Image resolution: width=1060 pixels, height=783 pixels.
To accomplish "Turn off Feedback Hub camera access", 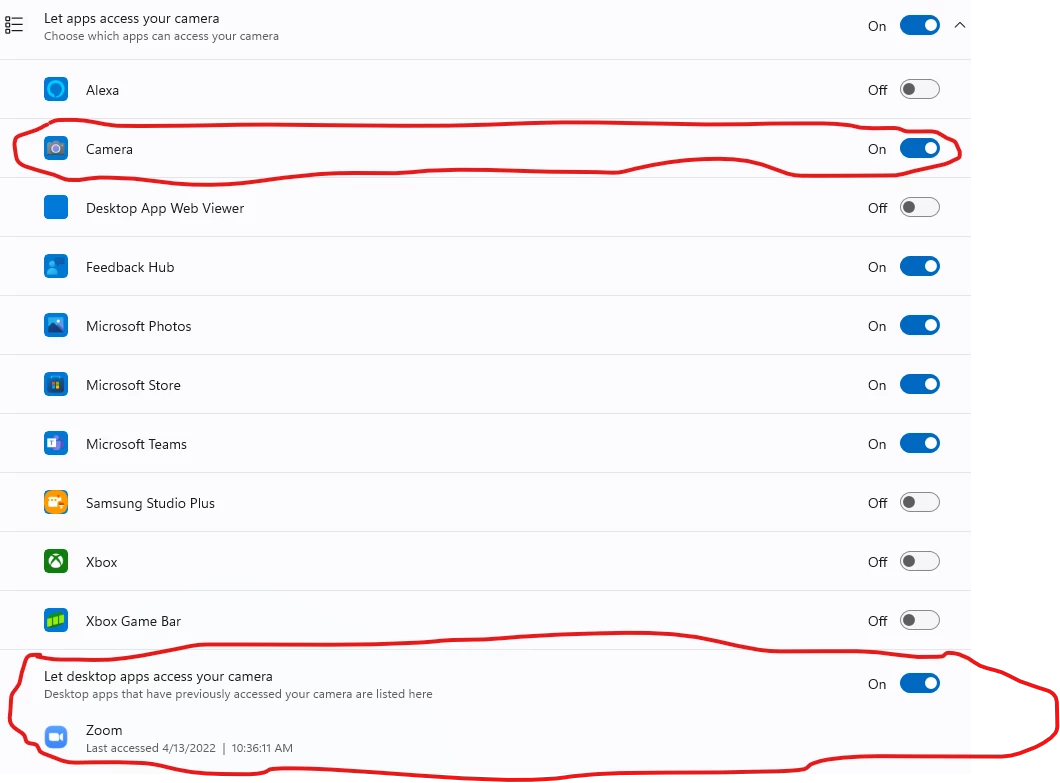I will 919,266.
